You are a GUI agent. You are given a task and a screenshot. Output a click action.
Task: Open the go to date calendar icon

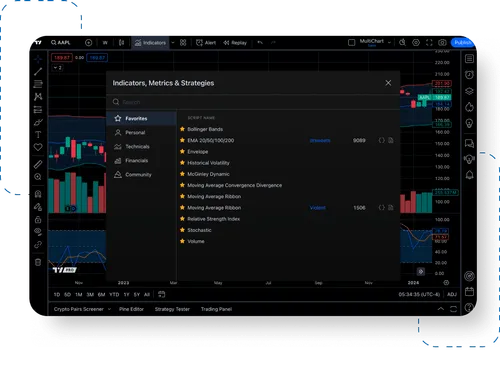161,294
